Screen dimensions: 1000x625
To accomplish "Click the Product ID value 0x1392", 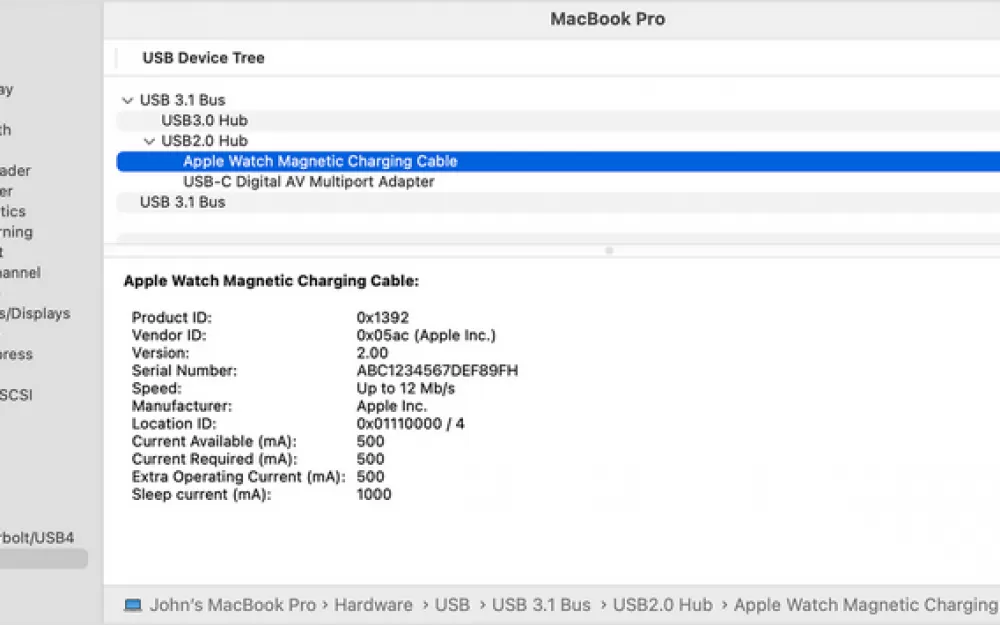I will tap(383, 318).
